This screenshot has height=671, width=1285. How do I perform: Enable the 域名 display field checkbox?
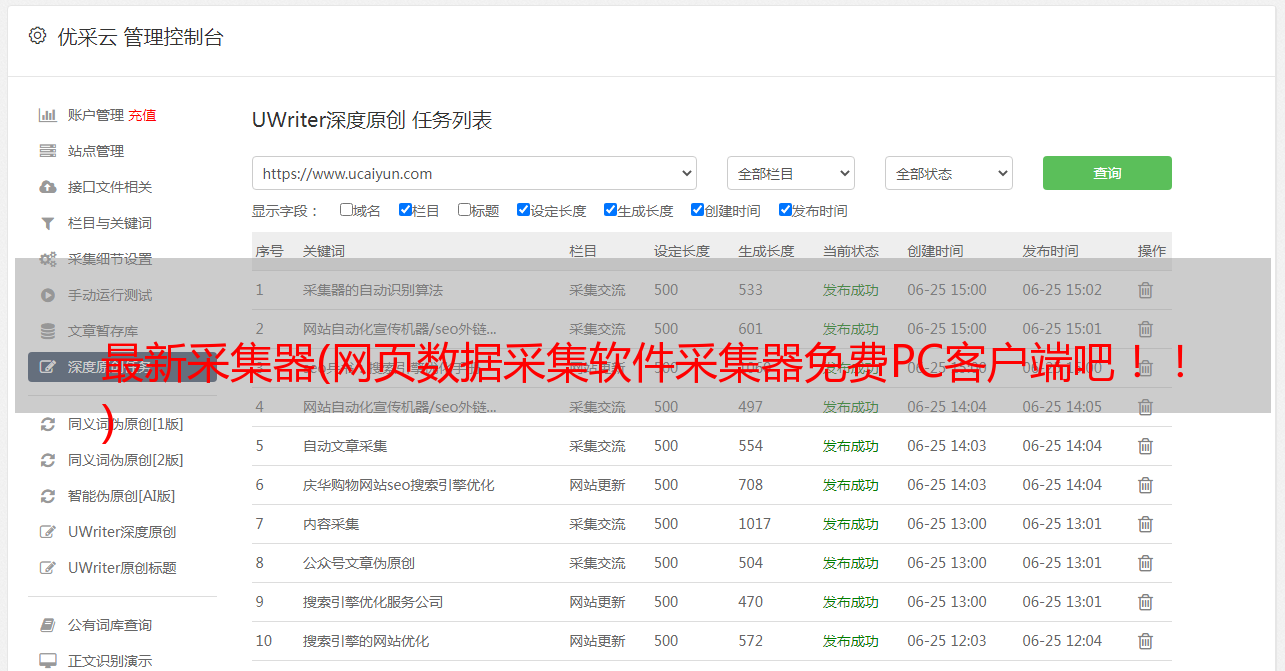tap(346, 210)
